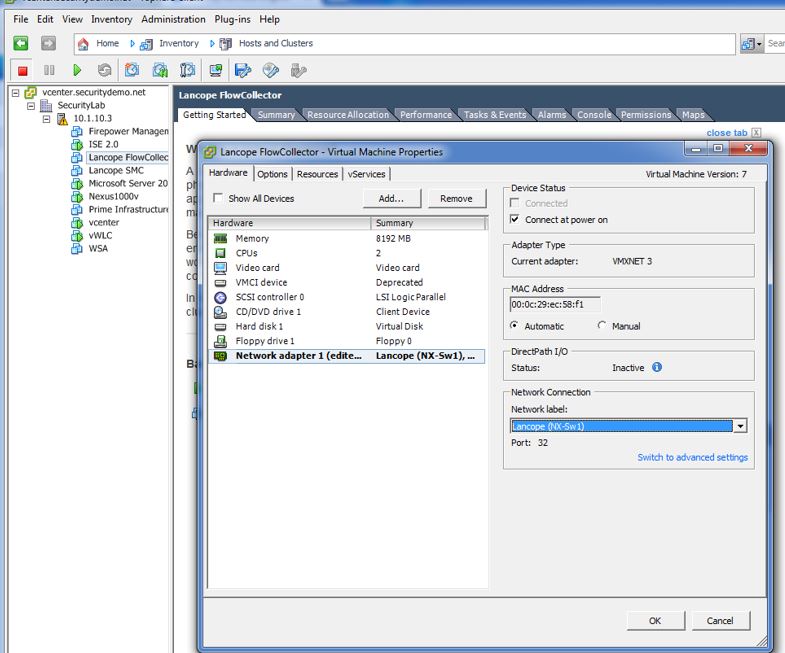This screenshot has height=653, width=785.
Task: Open the Plug-ins menu
Action: click(232, 19)
